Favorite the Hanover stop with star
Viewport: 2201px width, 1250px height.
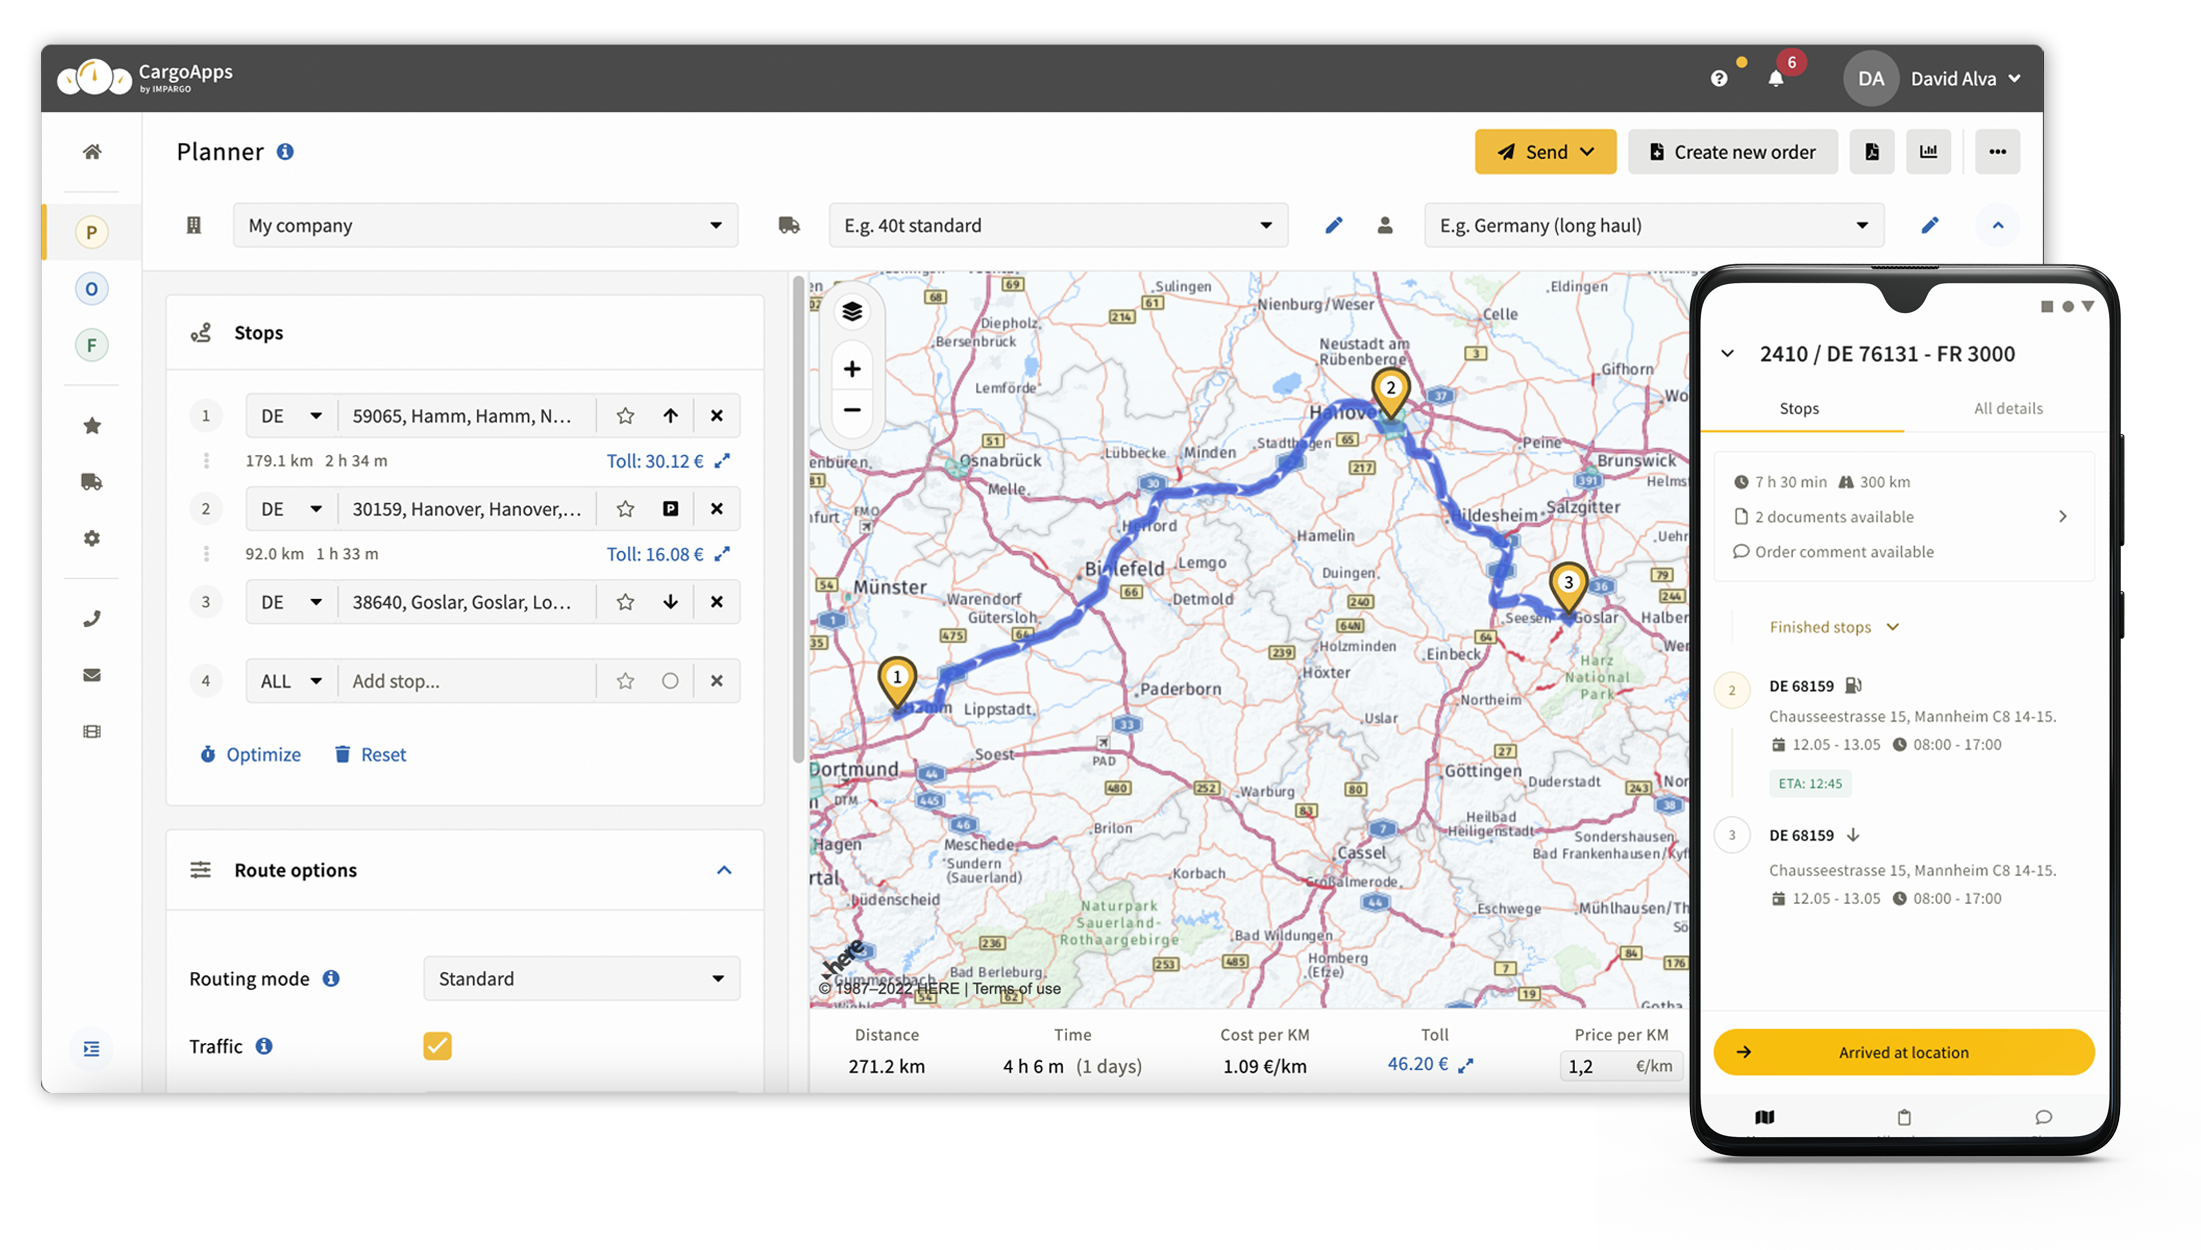[626, 509]
